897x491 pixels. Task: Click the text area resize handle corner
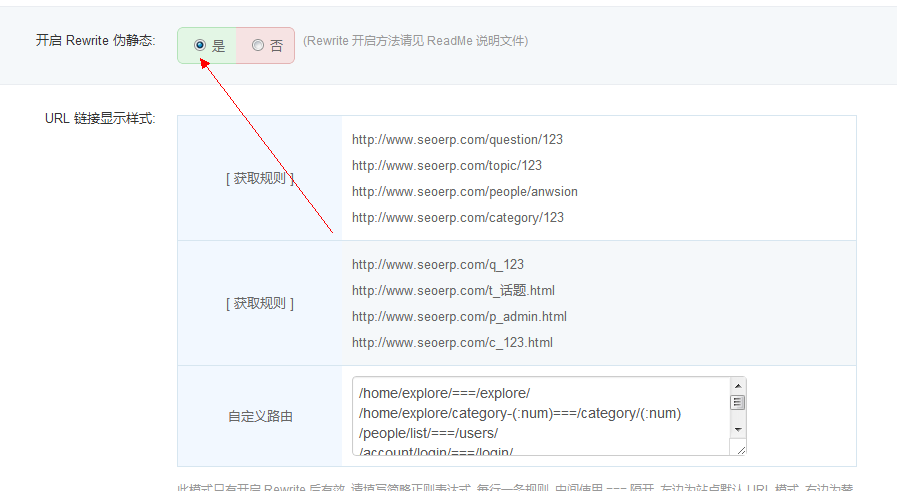[740, 449]
